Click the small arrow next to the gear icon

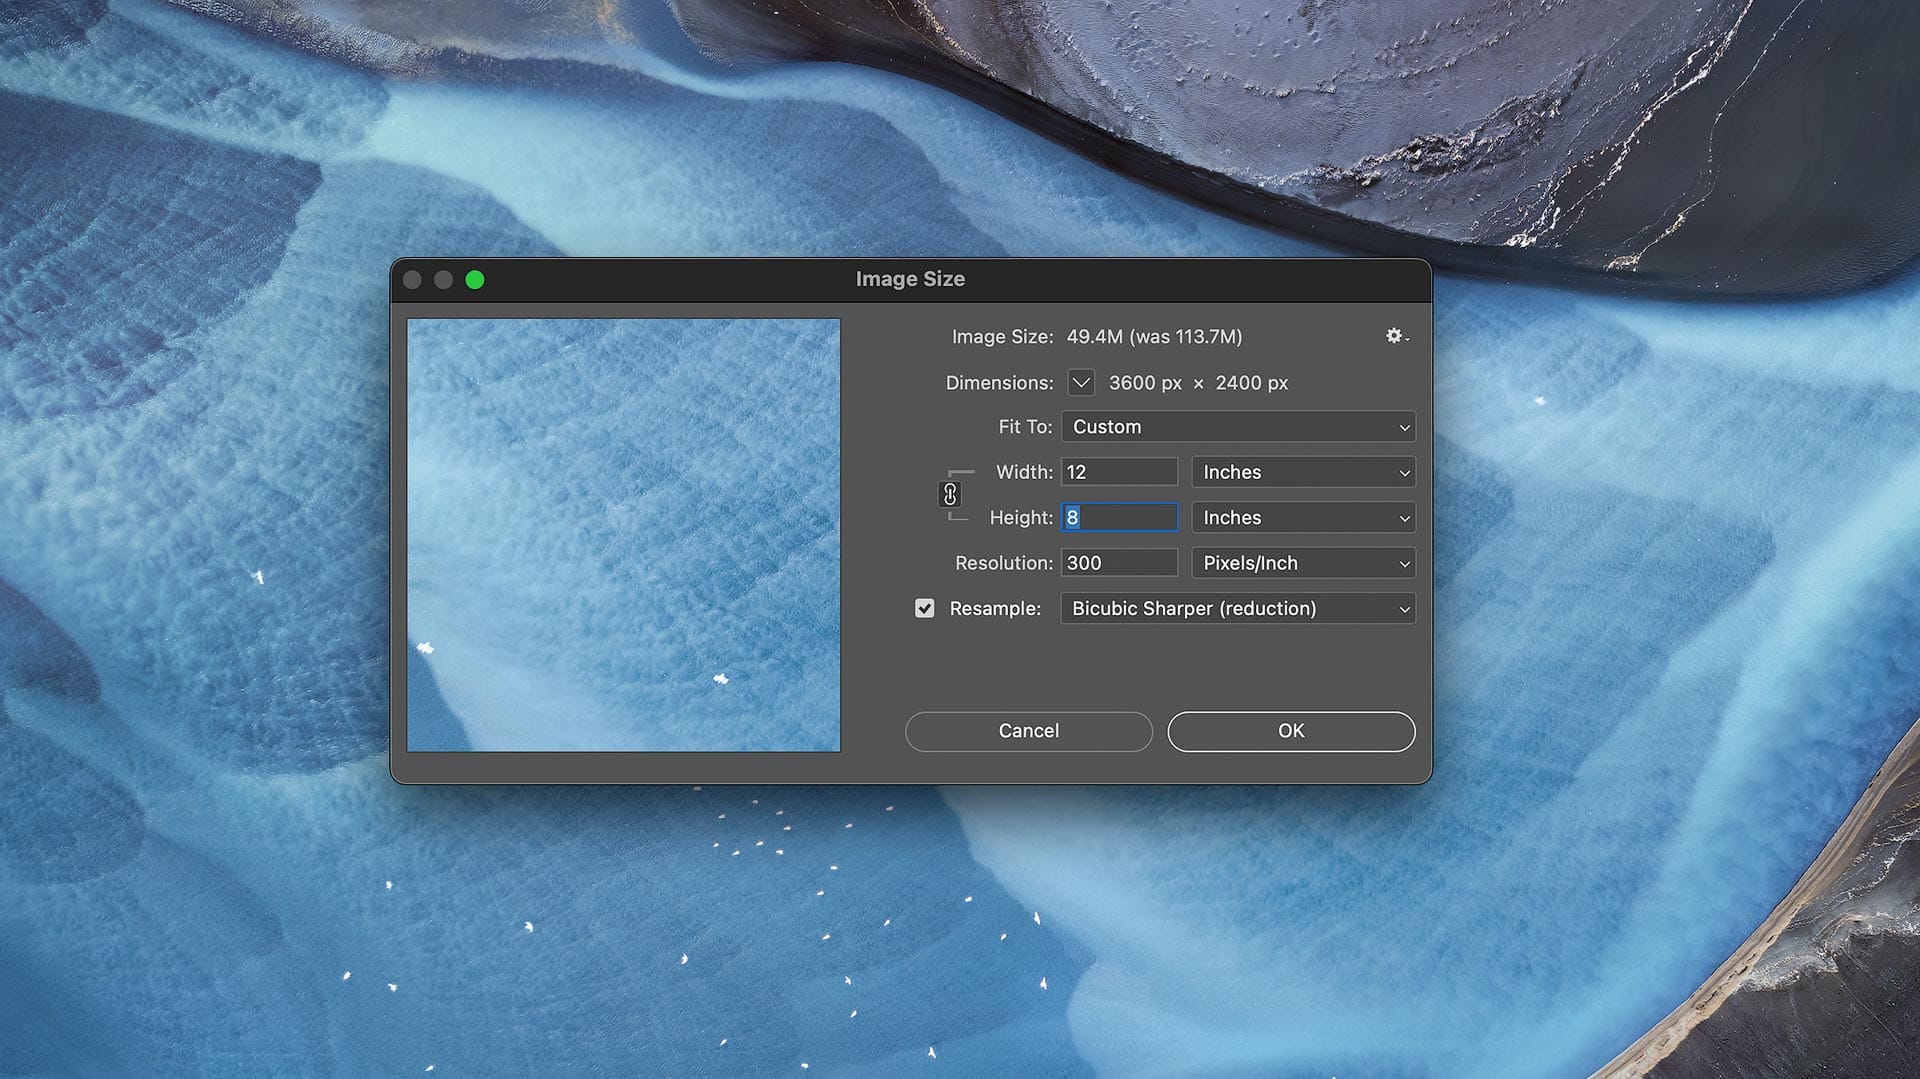click(1408, 340)
